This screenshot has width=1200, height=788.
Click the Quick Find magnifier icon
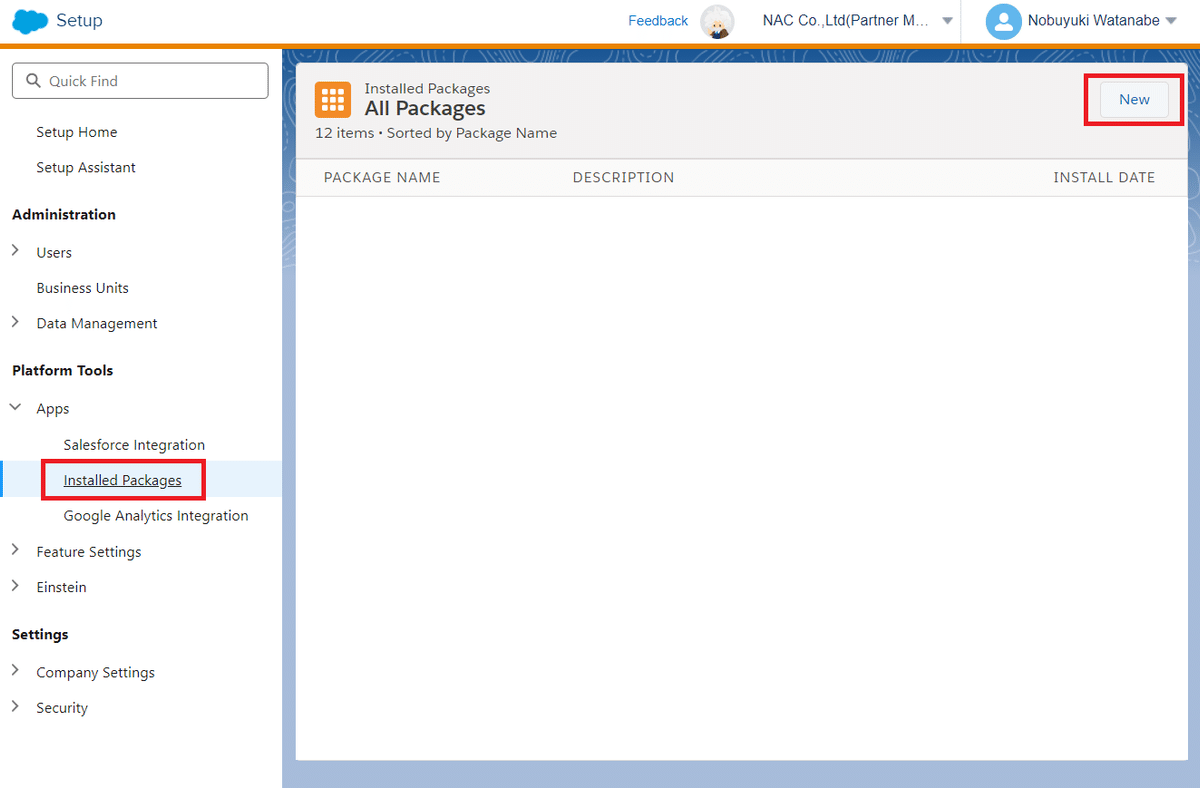[x=34, y=81]
